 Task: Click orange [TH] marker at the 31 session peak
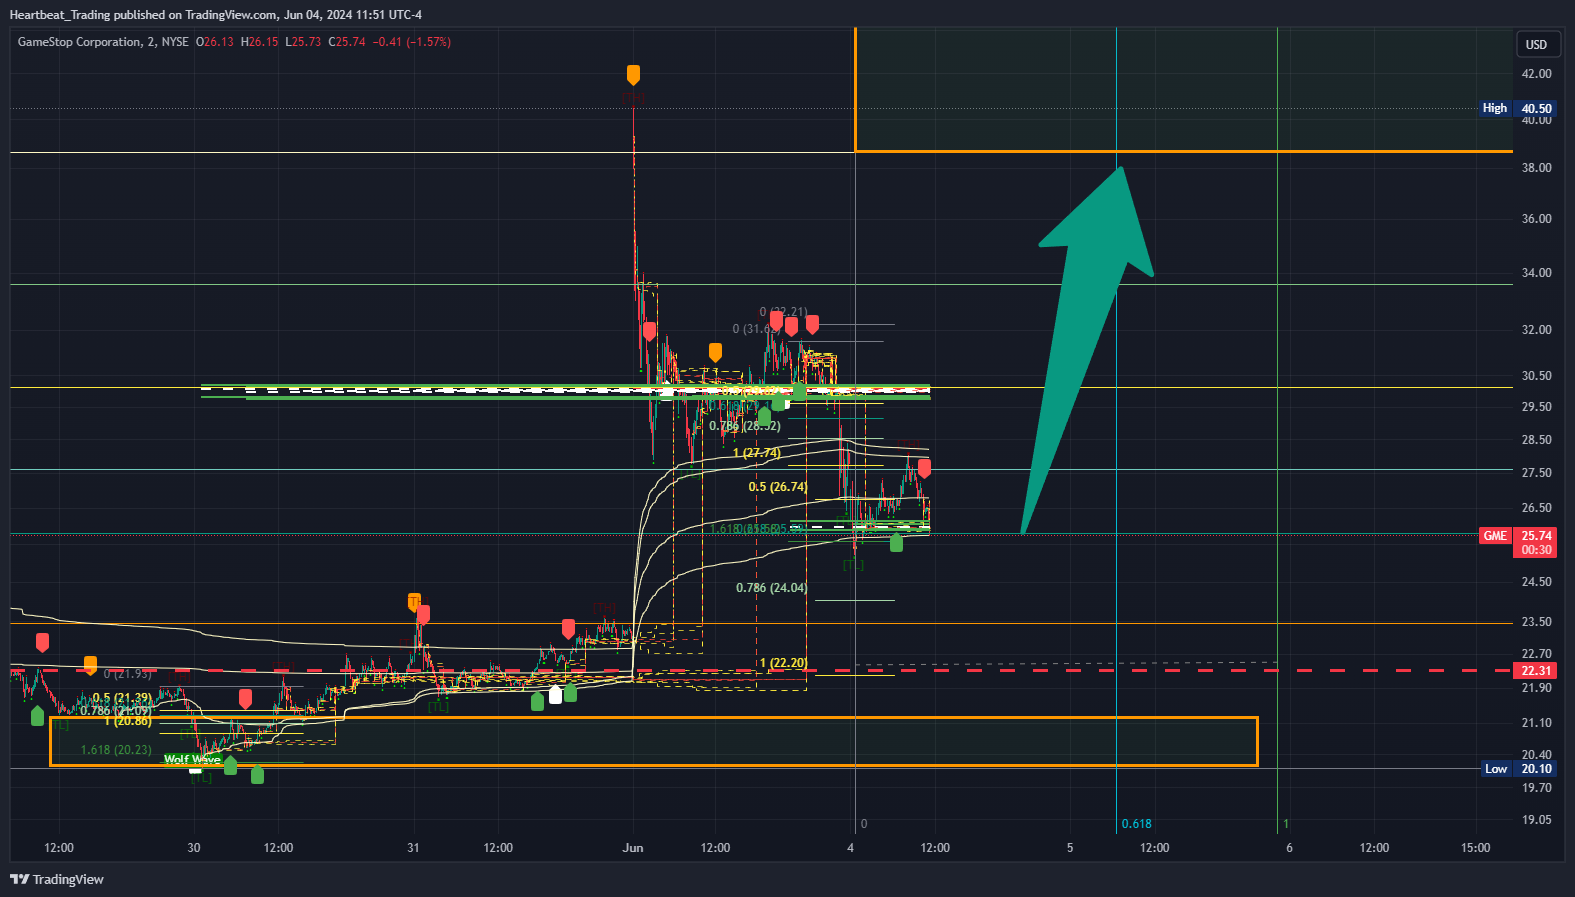[x=414, y=601]
